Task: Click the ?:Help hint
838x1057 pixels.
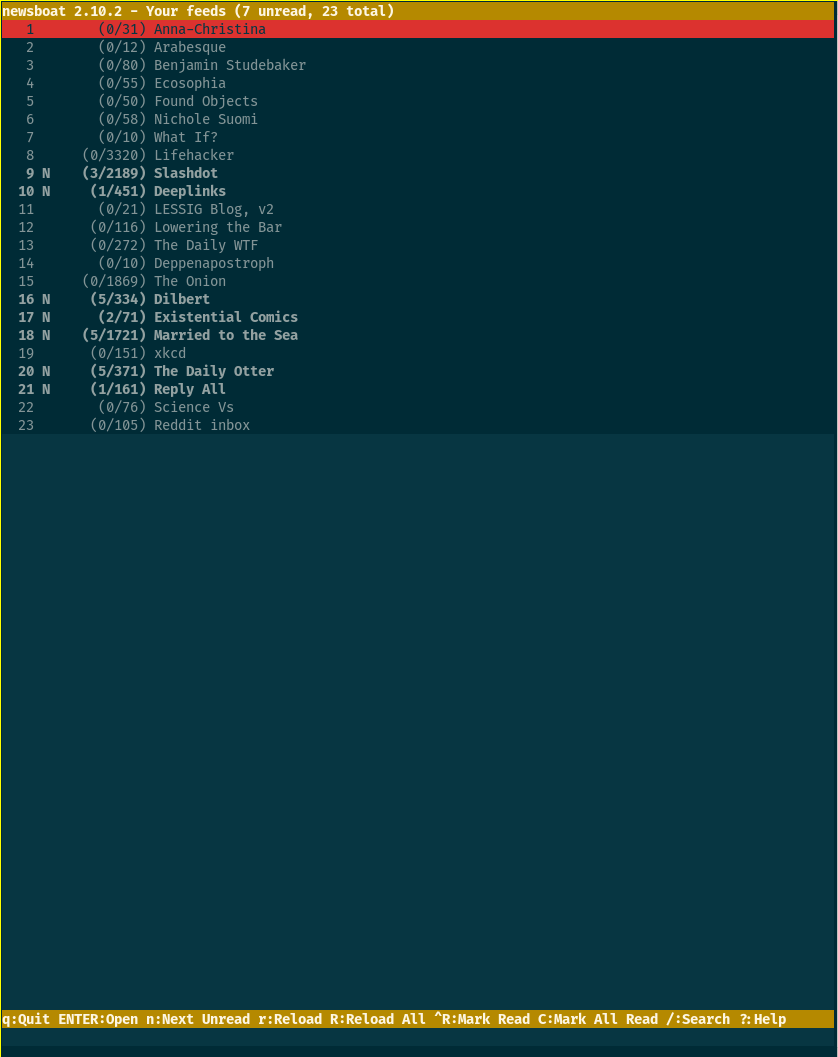Action: coord(762,1019)
